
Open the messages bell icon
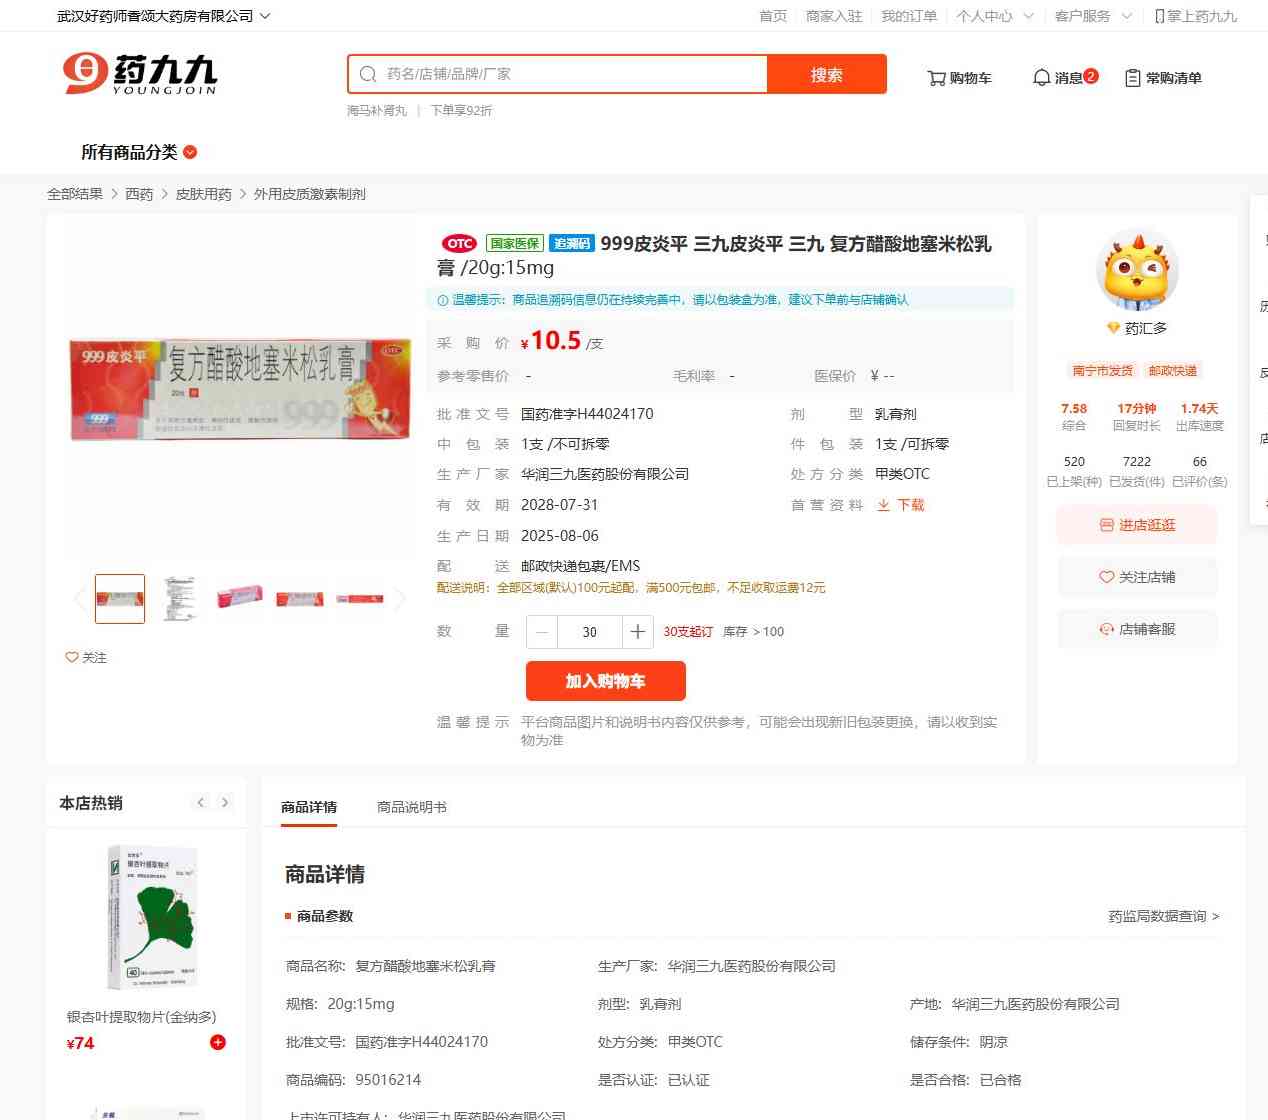pos(1041,77)
